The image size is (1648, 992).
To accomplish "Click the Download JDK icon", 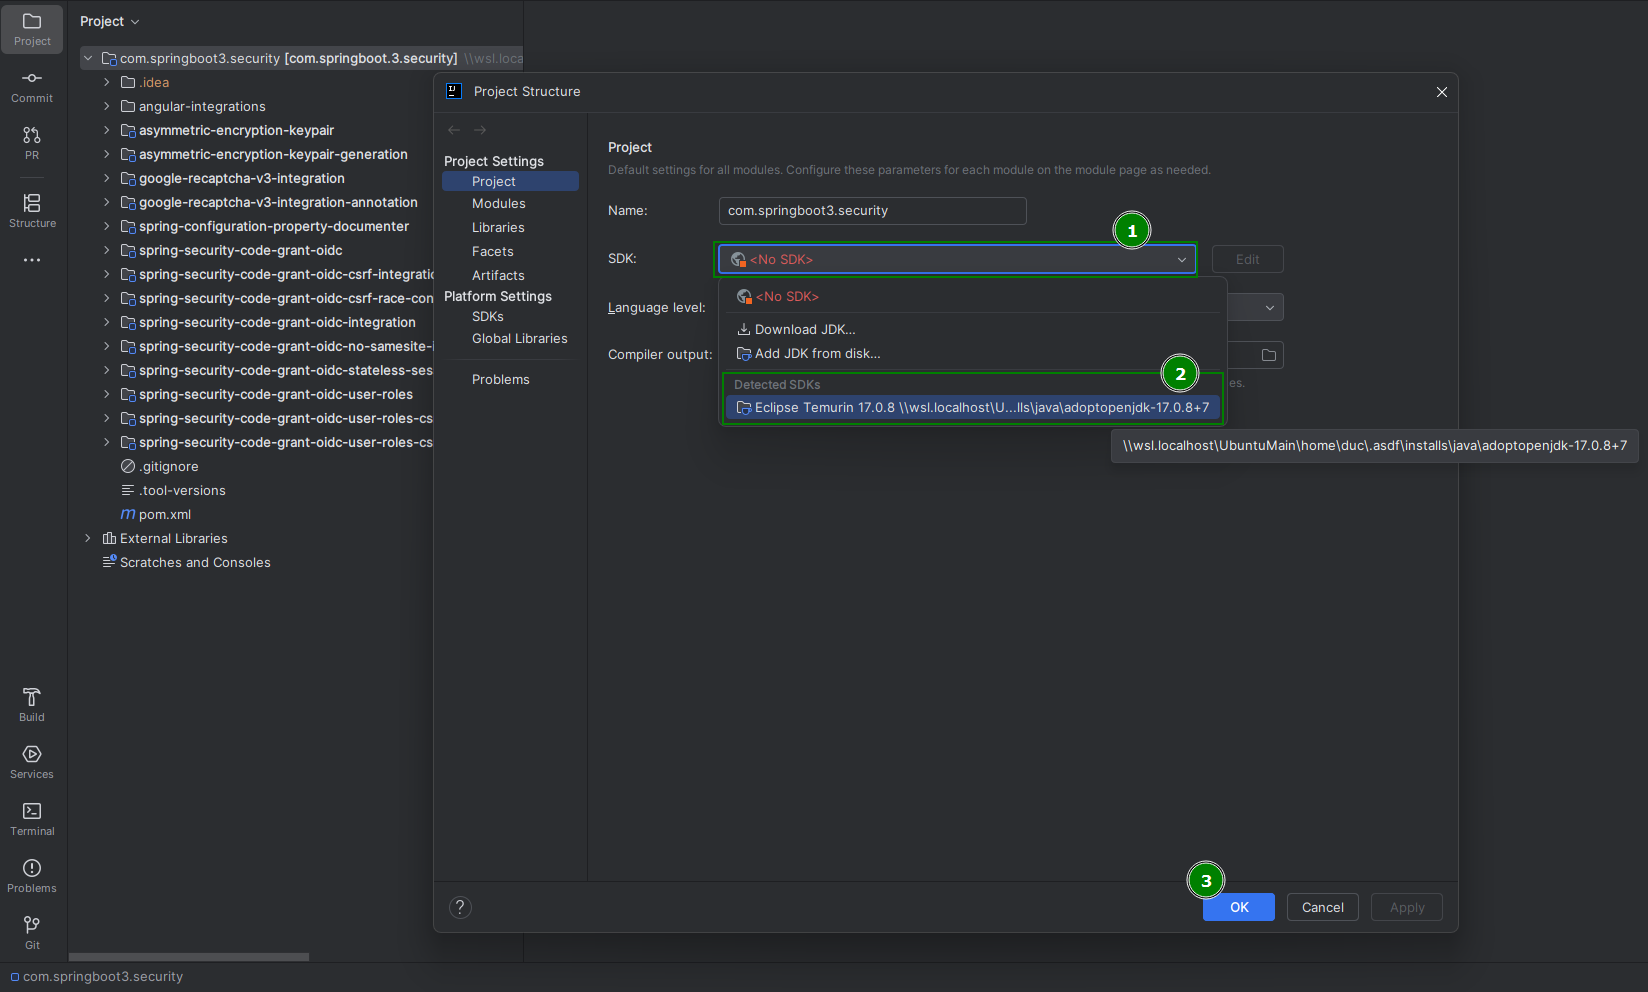I will click(744, 329).
